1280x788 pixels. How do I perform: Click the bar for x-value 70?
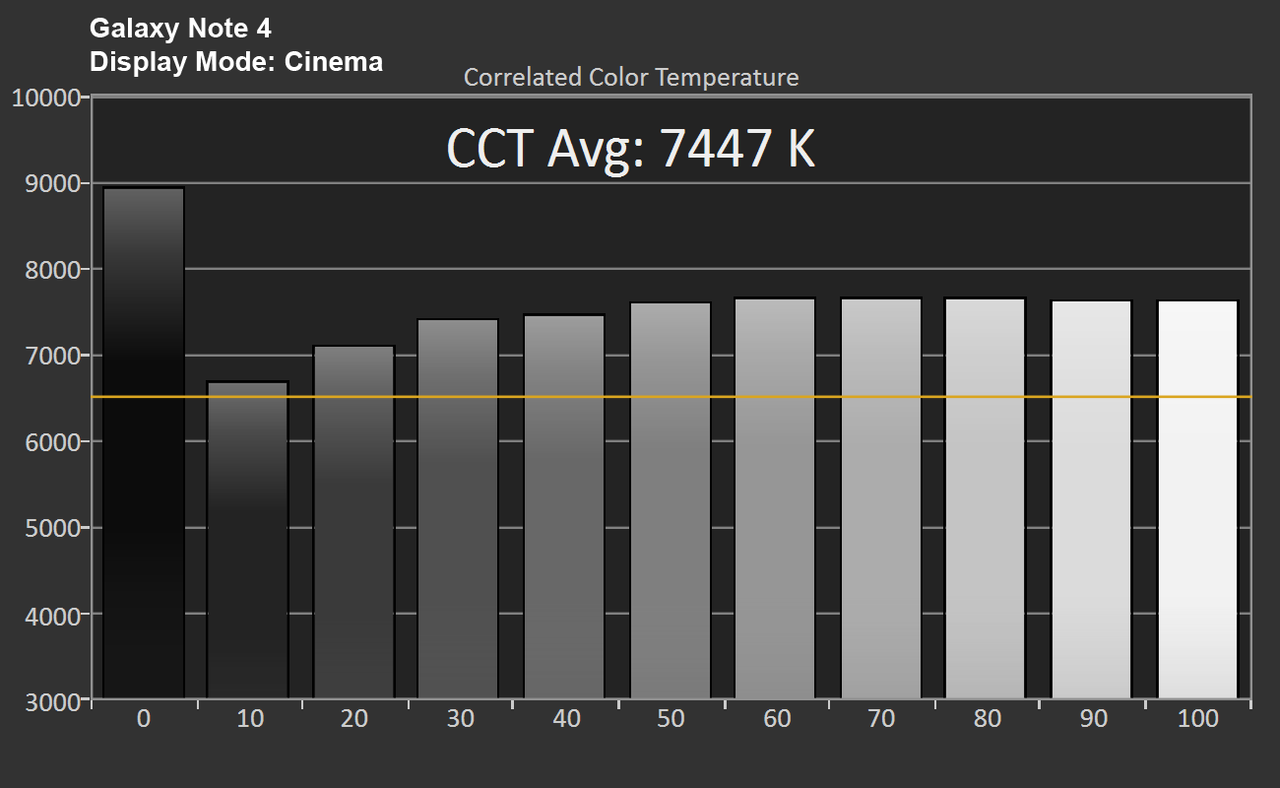pyautogui.click(x=882, y=498)
